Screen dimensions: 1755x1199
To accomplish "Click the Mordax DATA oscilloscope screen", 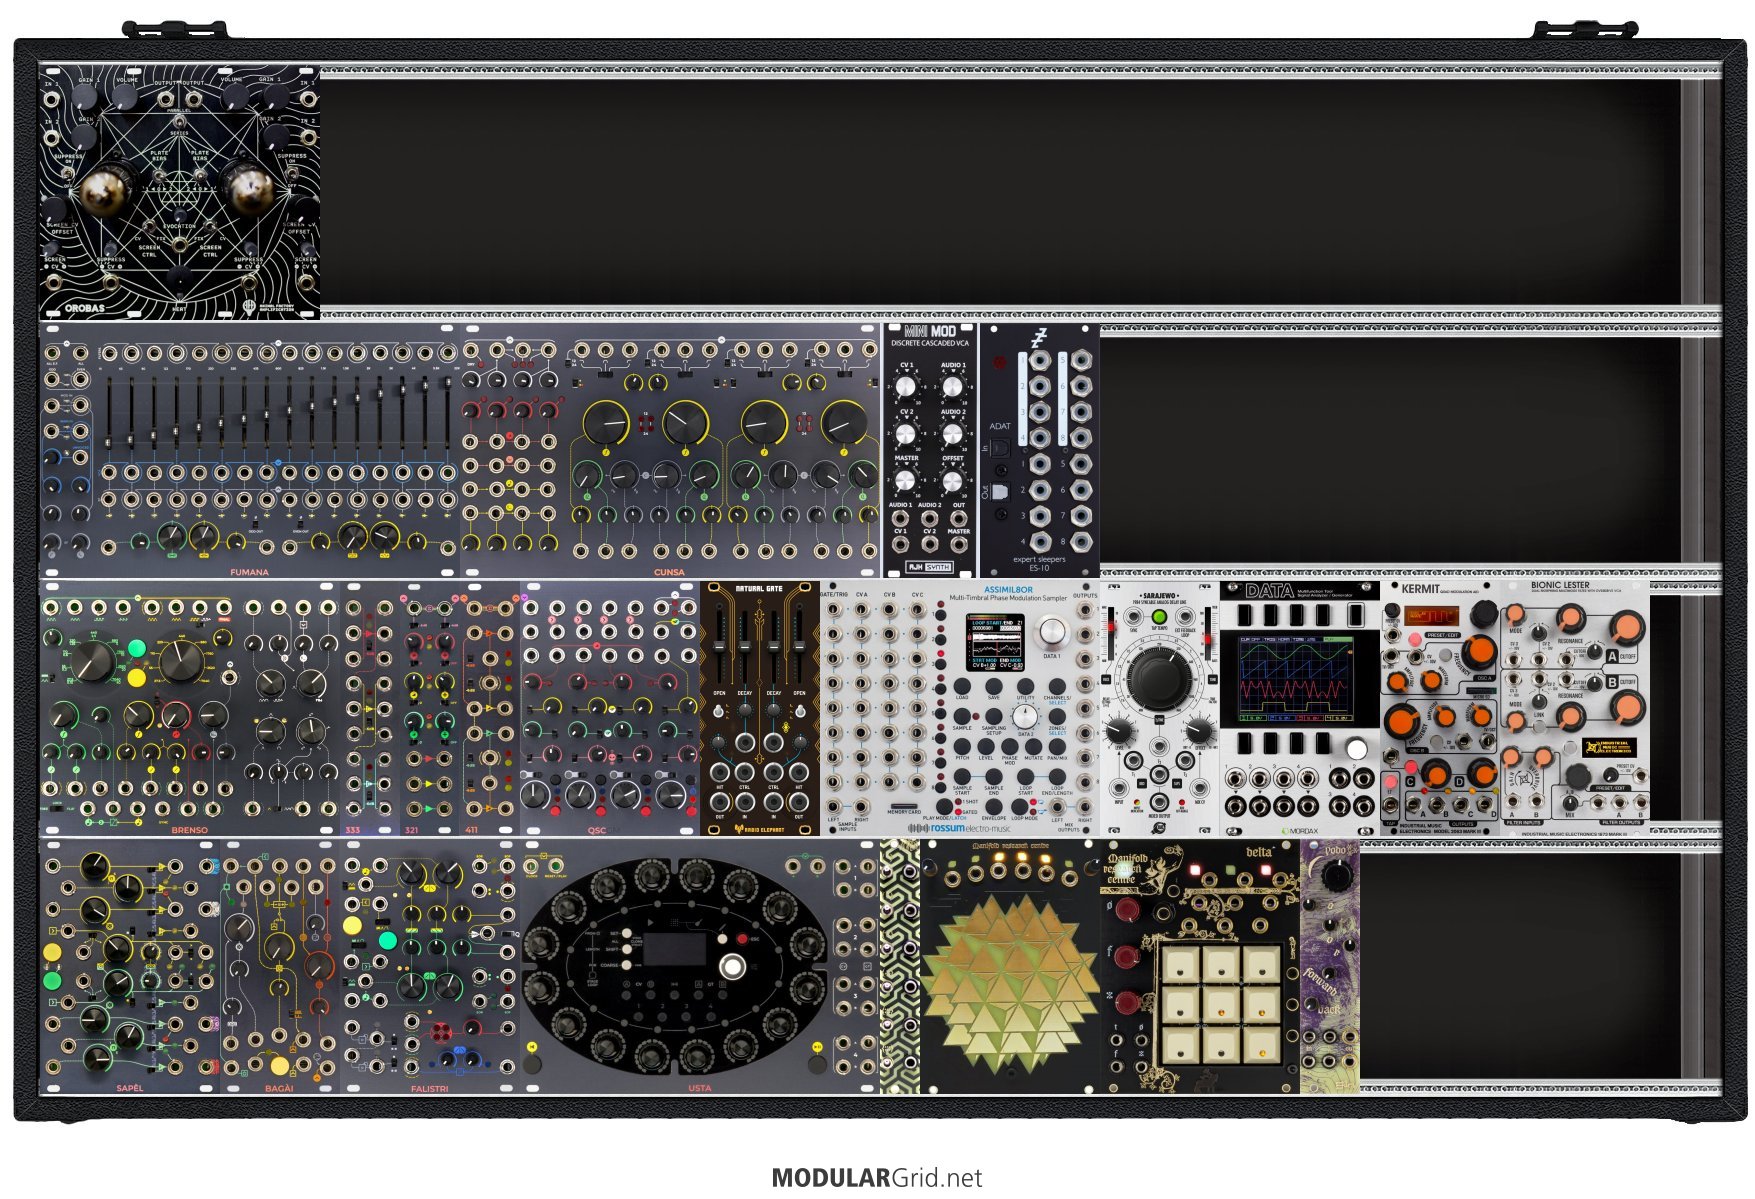I will pyautogui.click(x=1298, y=677).
